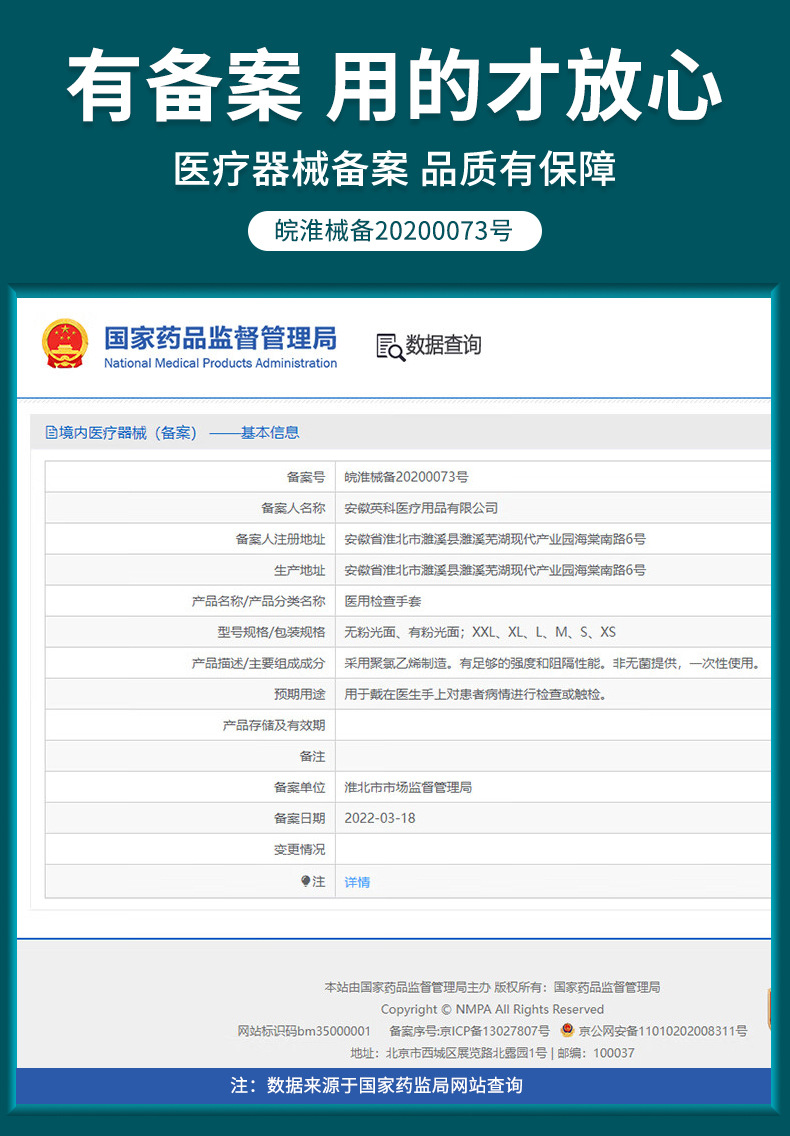
Task: Click 淮北市市场监督管理局 cell
Action: [x=553, y=787]
